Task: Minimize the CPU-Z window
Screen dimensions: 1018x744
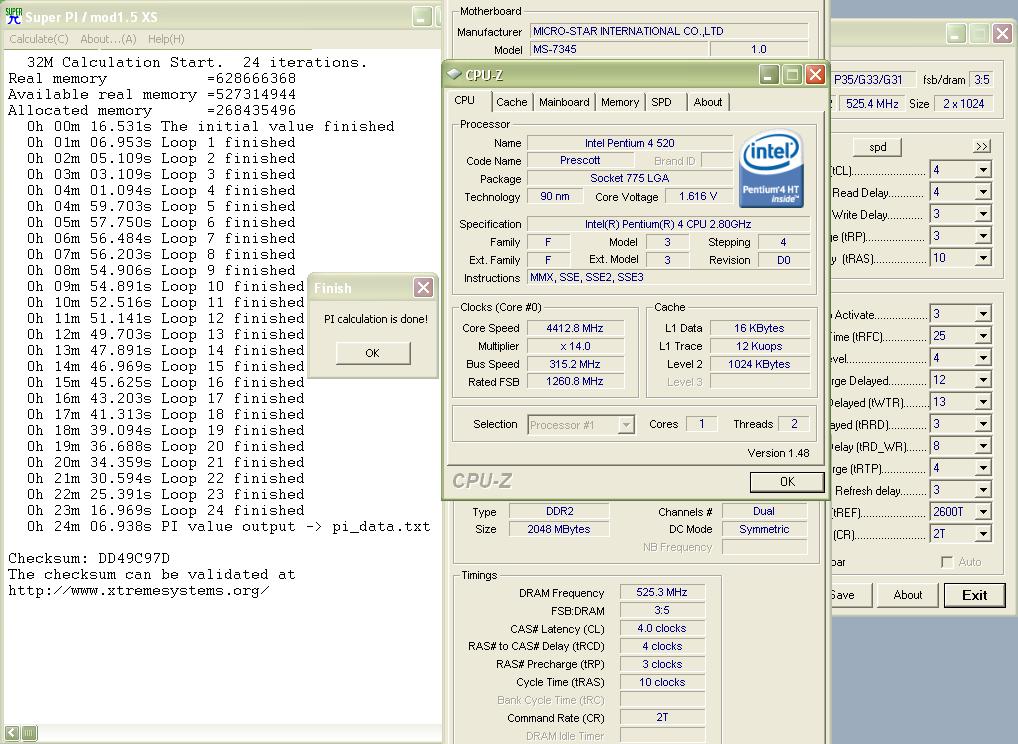Action: (x=769, y=75)
